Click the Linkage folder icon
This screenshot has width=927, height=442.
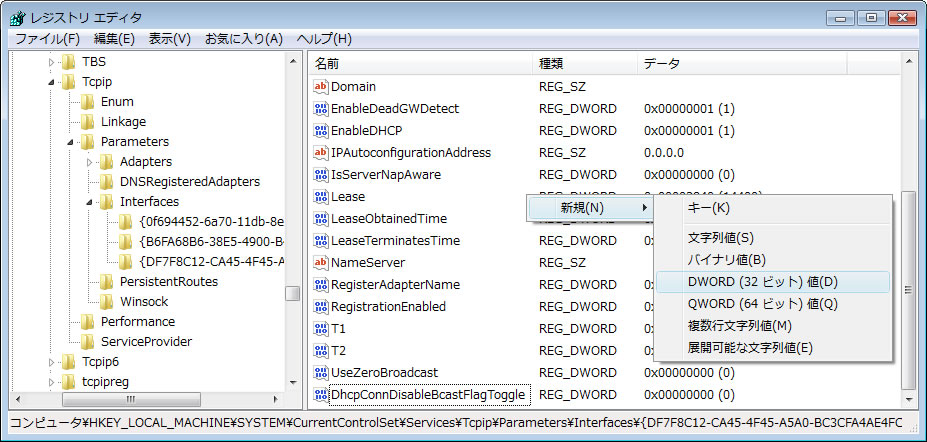point(87,122)
